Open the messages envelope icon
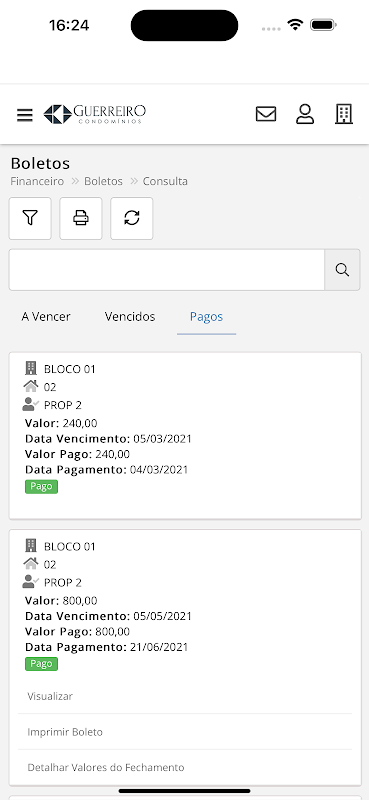369x800 pixels. coord(266,114)
